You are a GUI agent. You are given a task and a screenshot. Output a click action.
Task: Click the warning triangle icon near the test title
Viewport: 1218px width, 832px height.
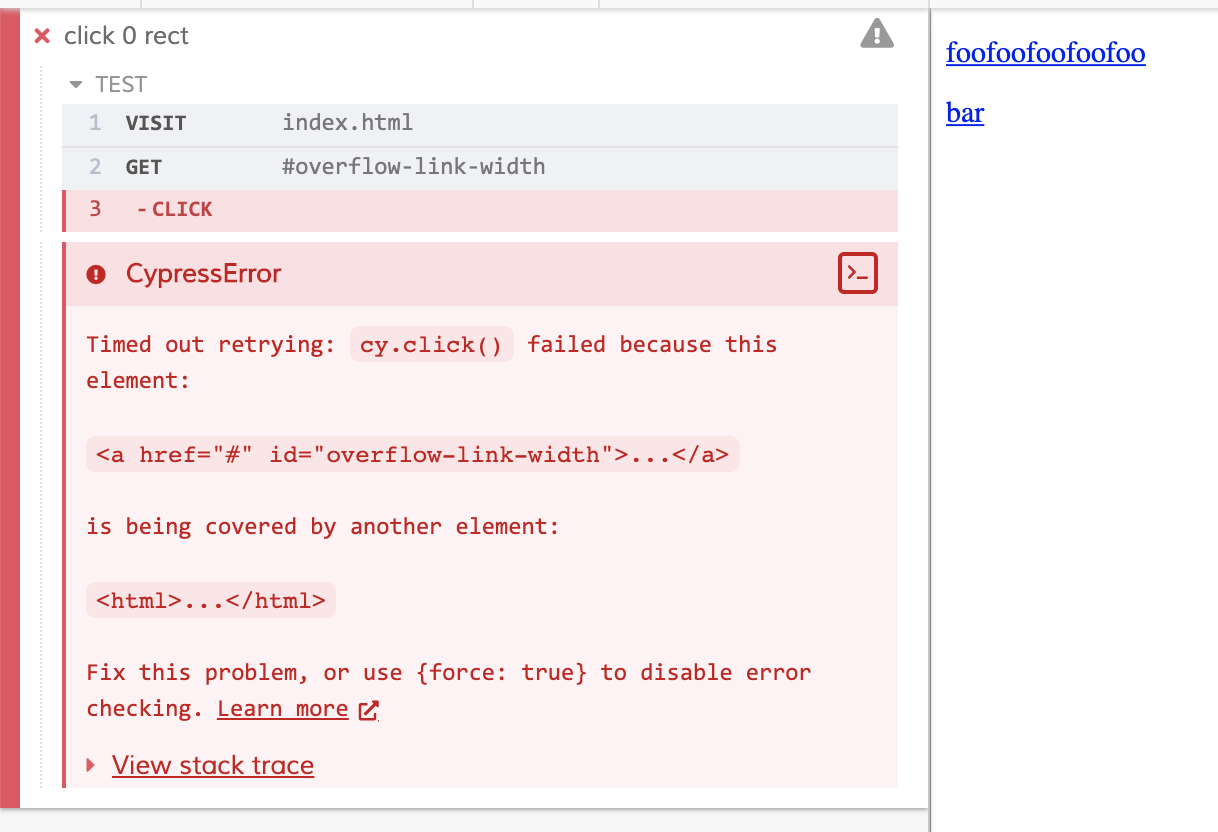pyautogui.click(x=876, y=35)
